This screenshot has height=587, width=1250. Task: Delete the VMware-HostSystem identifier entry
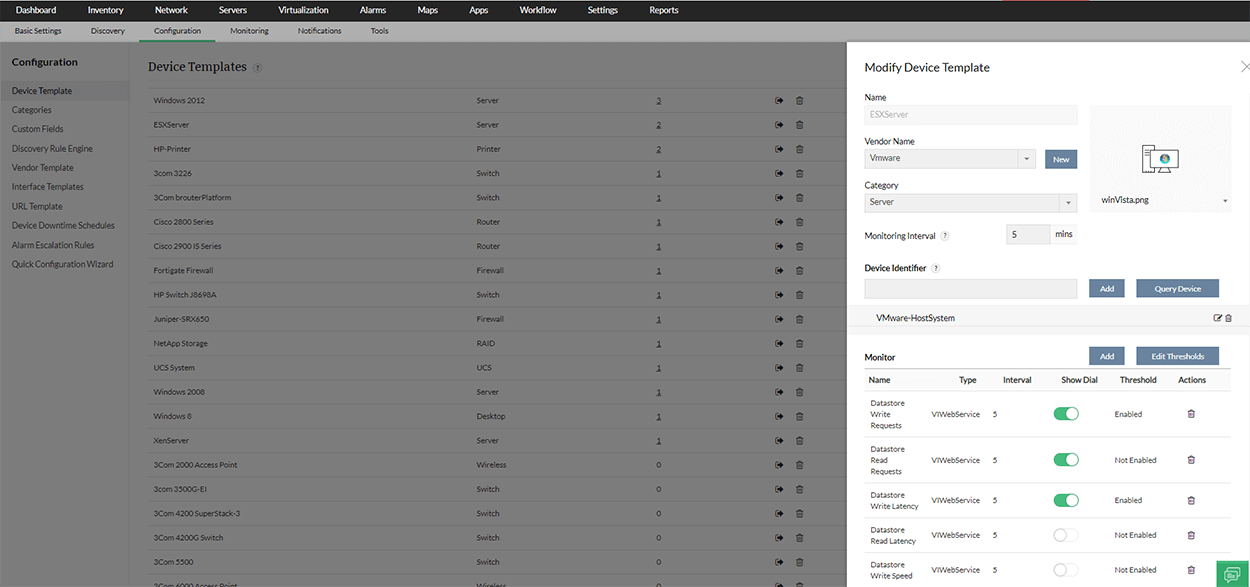(1231, 317)
